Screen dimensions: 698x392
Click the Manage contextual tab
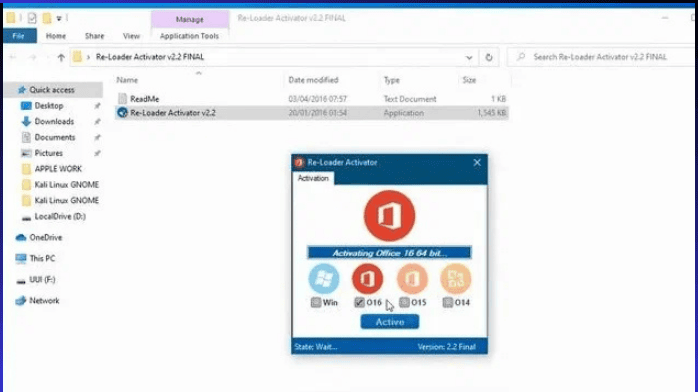pos(190,20)
